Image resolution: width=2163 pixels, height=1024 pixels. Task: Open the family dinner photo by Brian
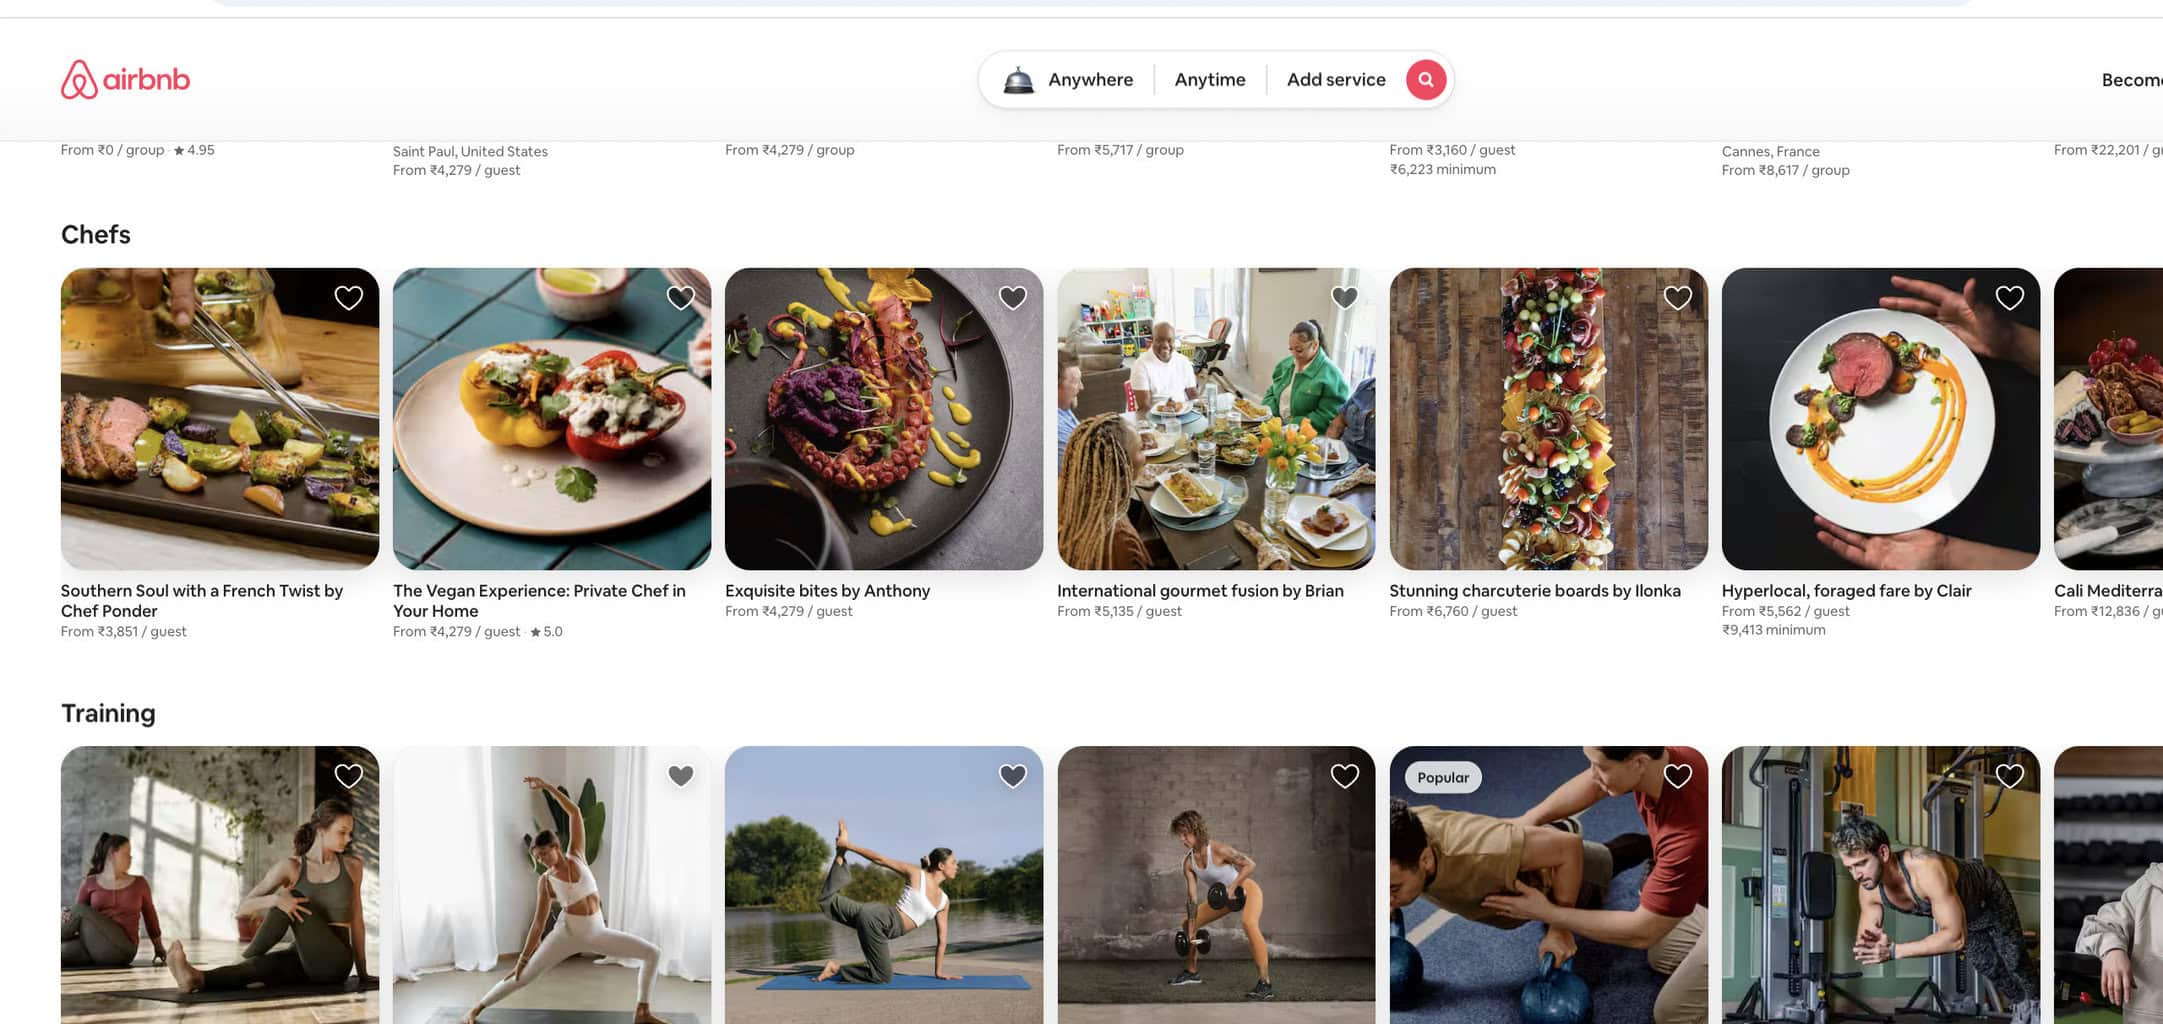(1216, 419)
